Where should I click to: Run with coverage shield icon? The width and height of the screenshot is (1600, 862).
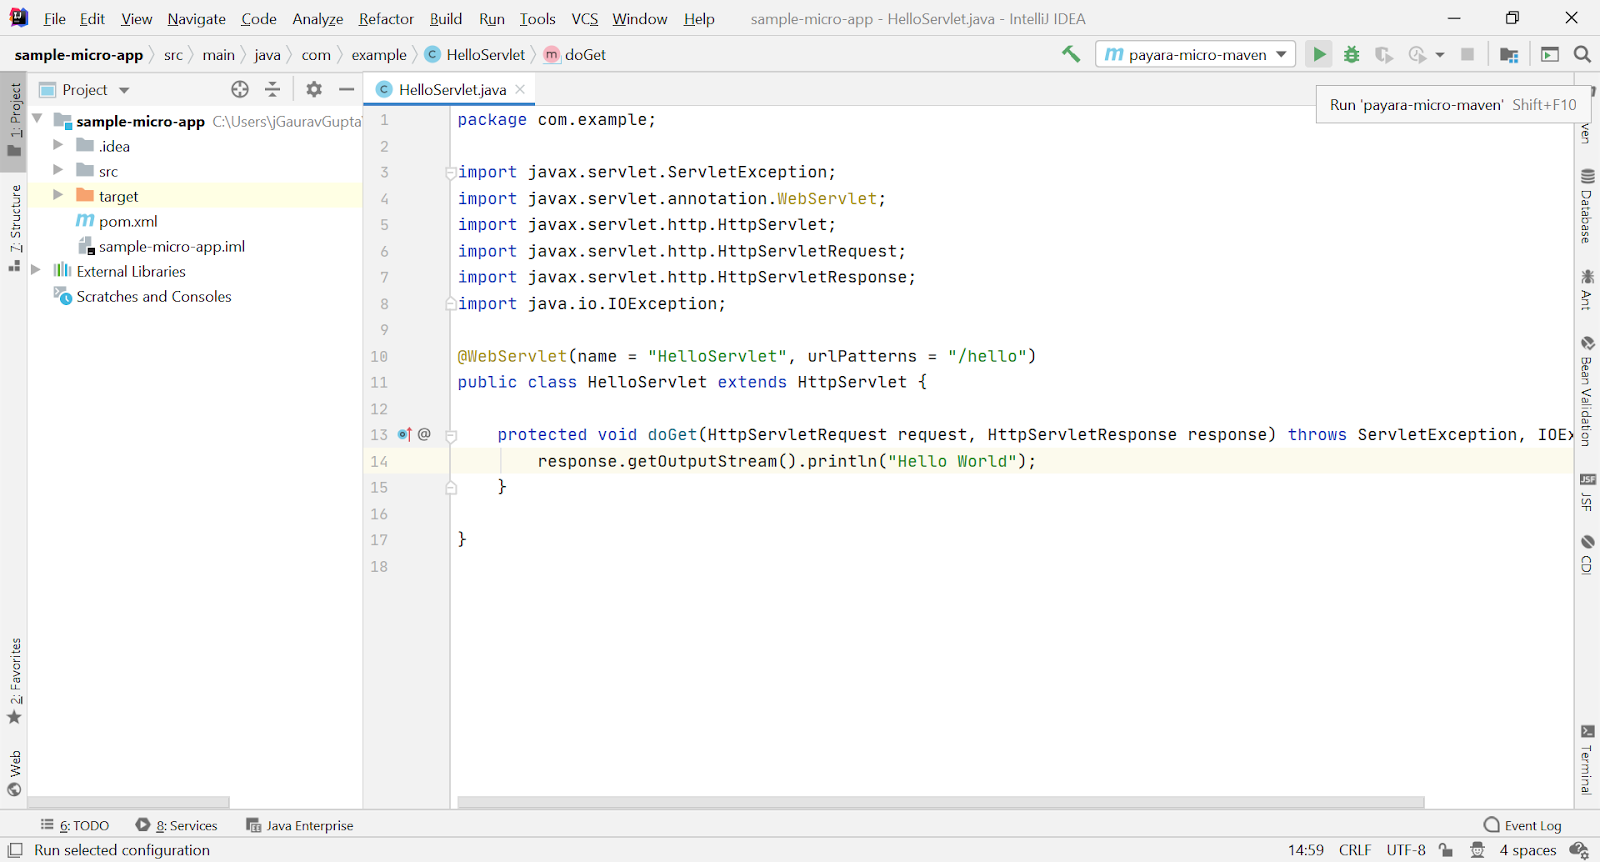click(1384, 54)
